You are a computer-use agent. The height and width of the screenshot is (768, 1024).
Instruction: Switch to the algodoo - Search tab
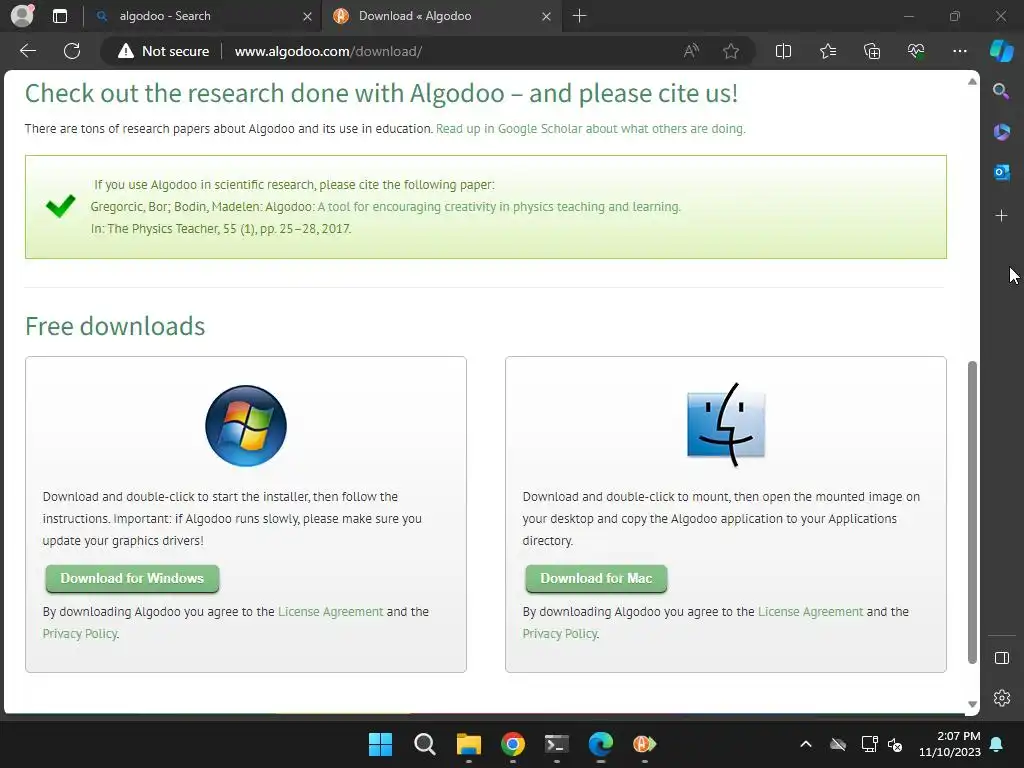click(202, 16)
